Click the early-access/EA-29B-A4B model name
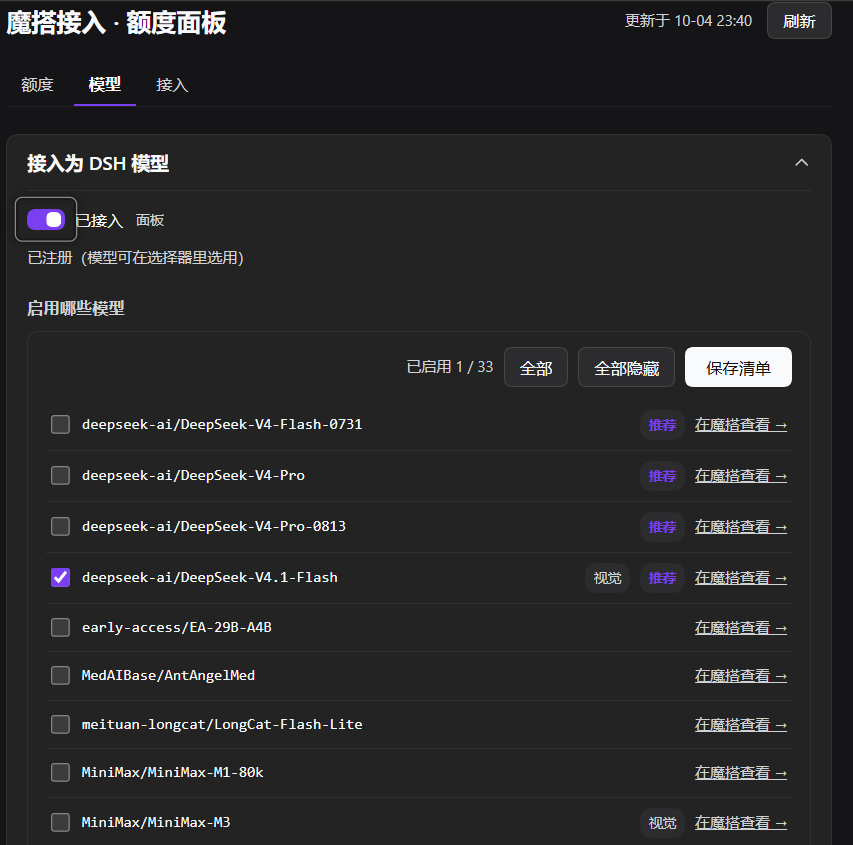853x845 pixels. pos(177,627)
